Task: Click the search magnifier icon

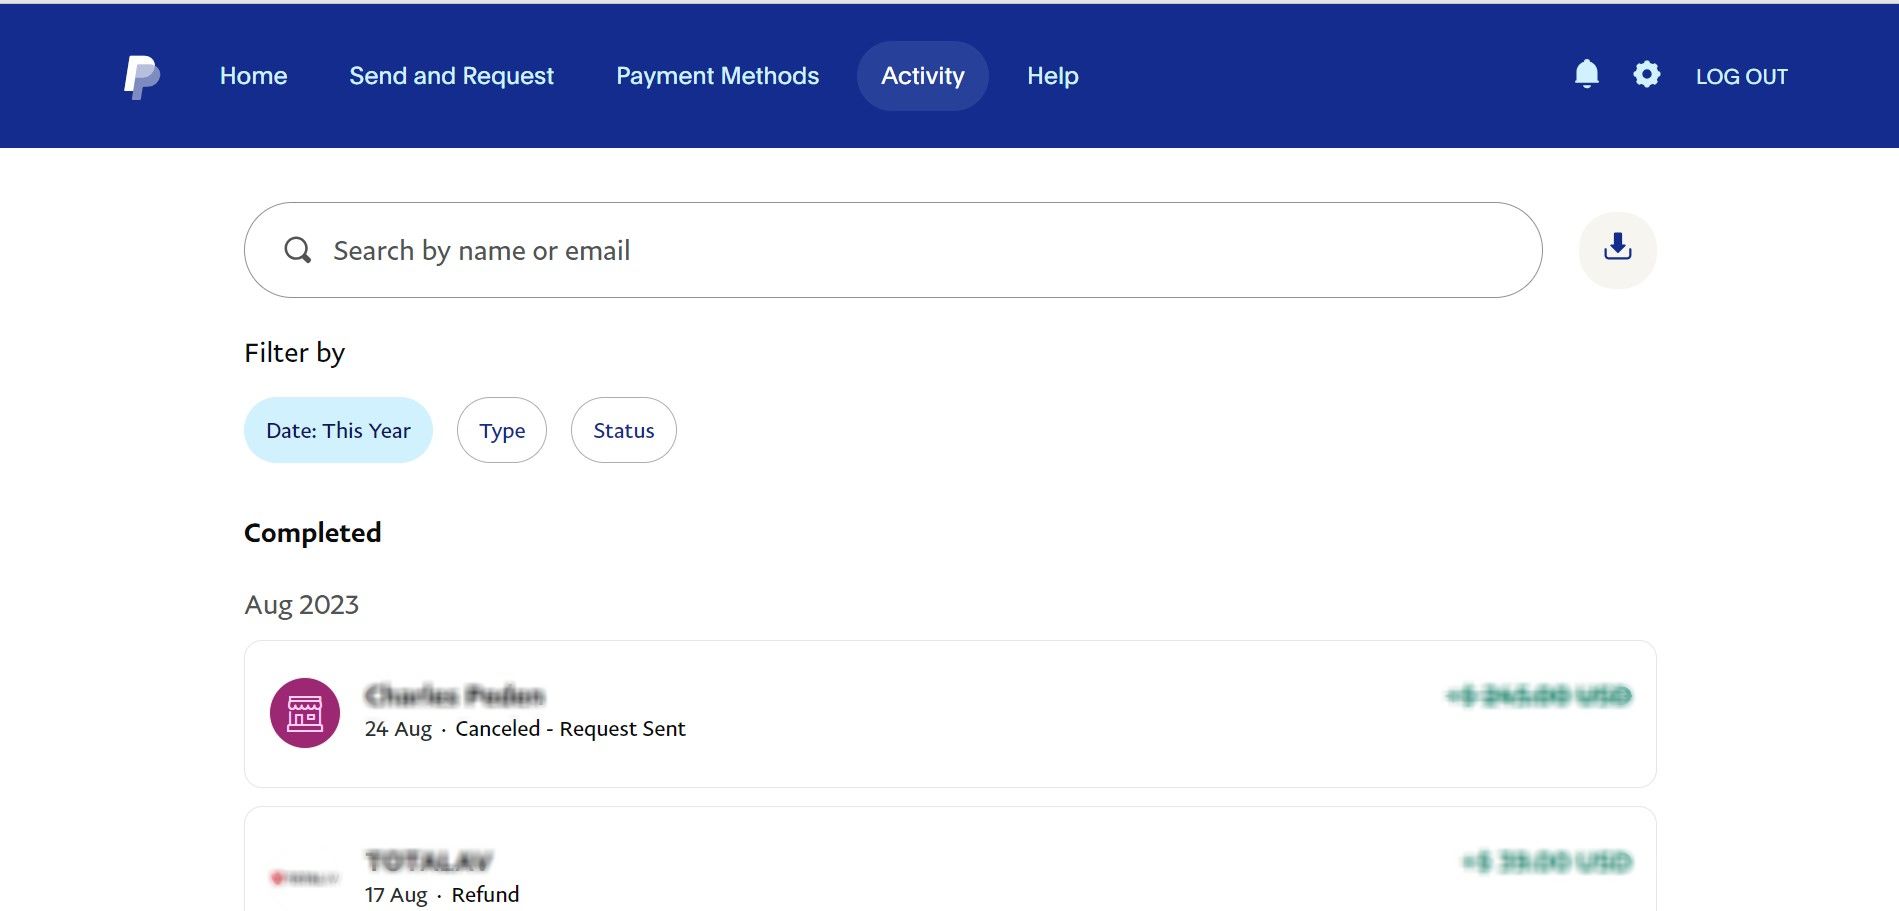Action: tap(297, 250)
